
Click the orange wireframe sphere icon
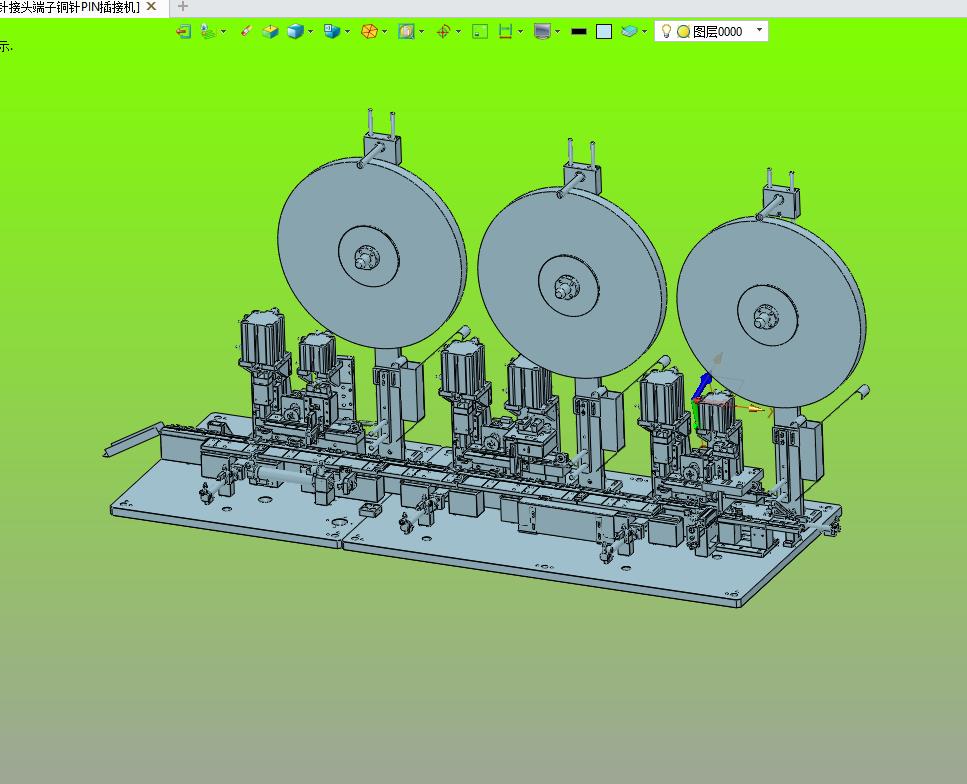[369, 32]
